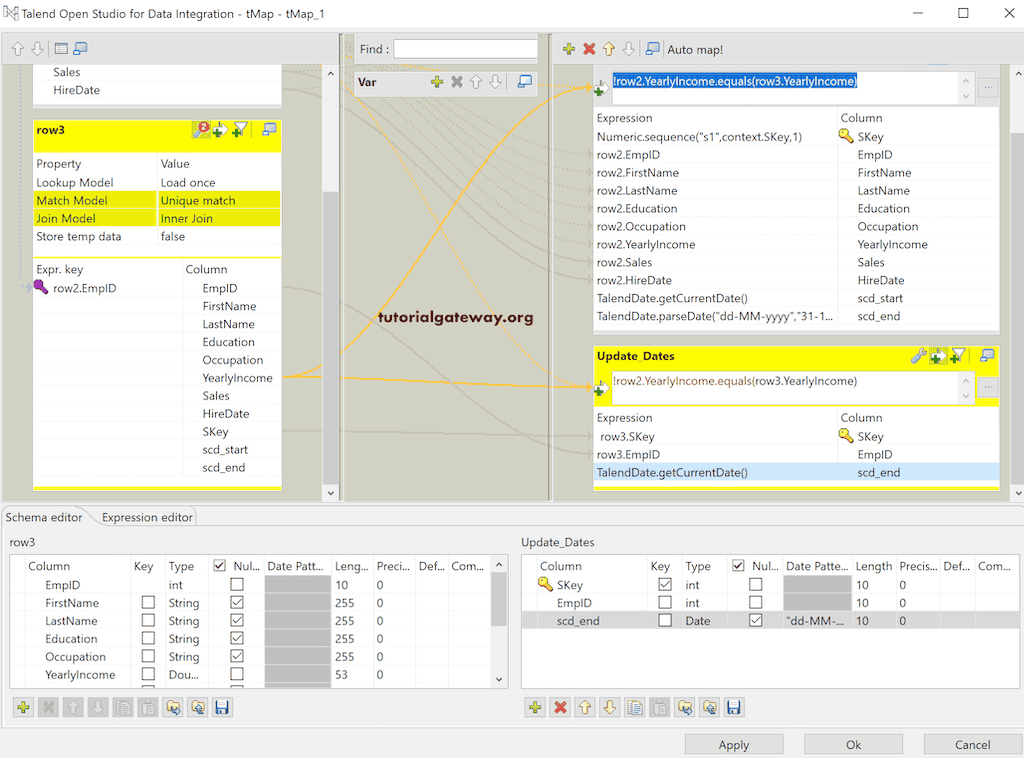
Task: Add a new column to Update_Dates schema
Action: point(535,707)
